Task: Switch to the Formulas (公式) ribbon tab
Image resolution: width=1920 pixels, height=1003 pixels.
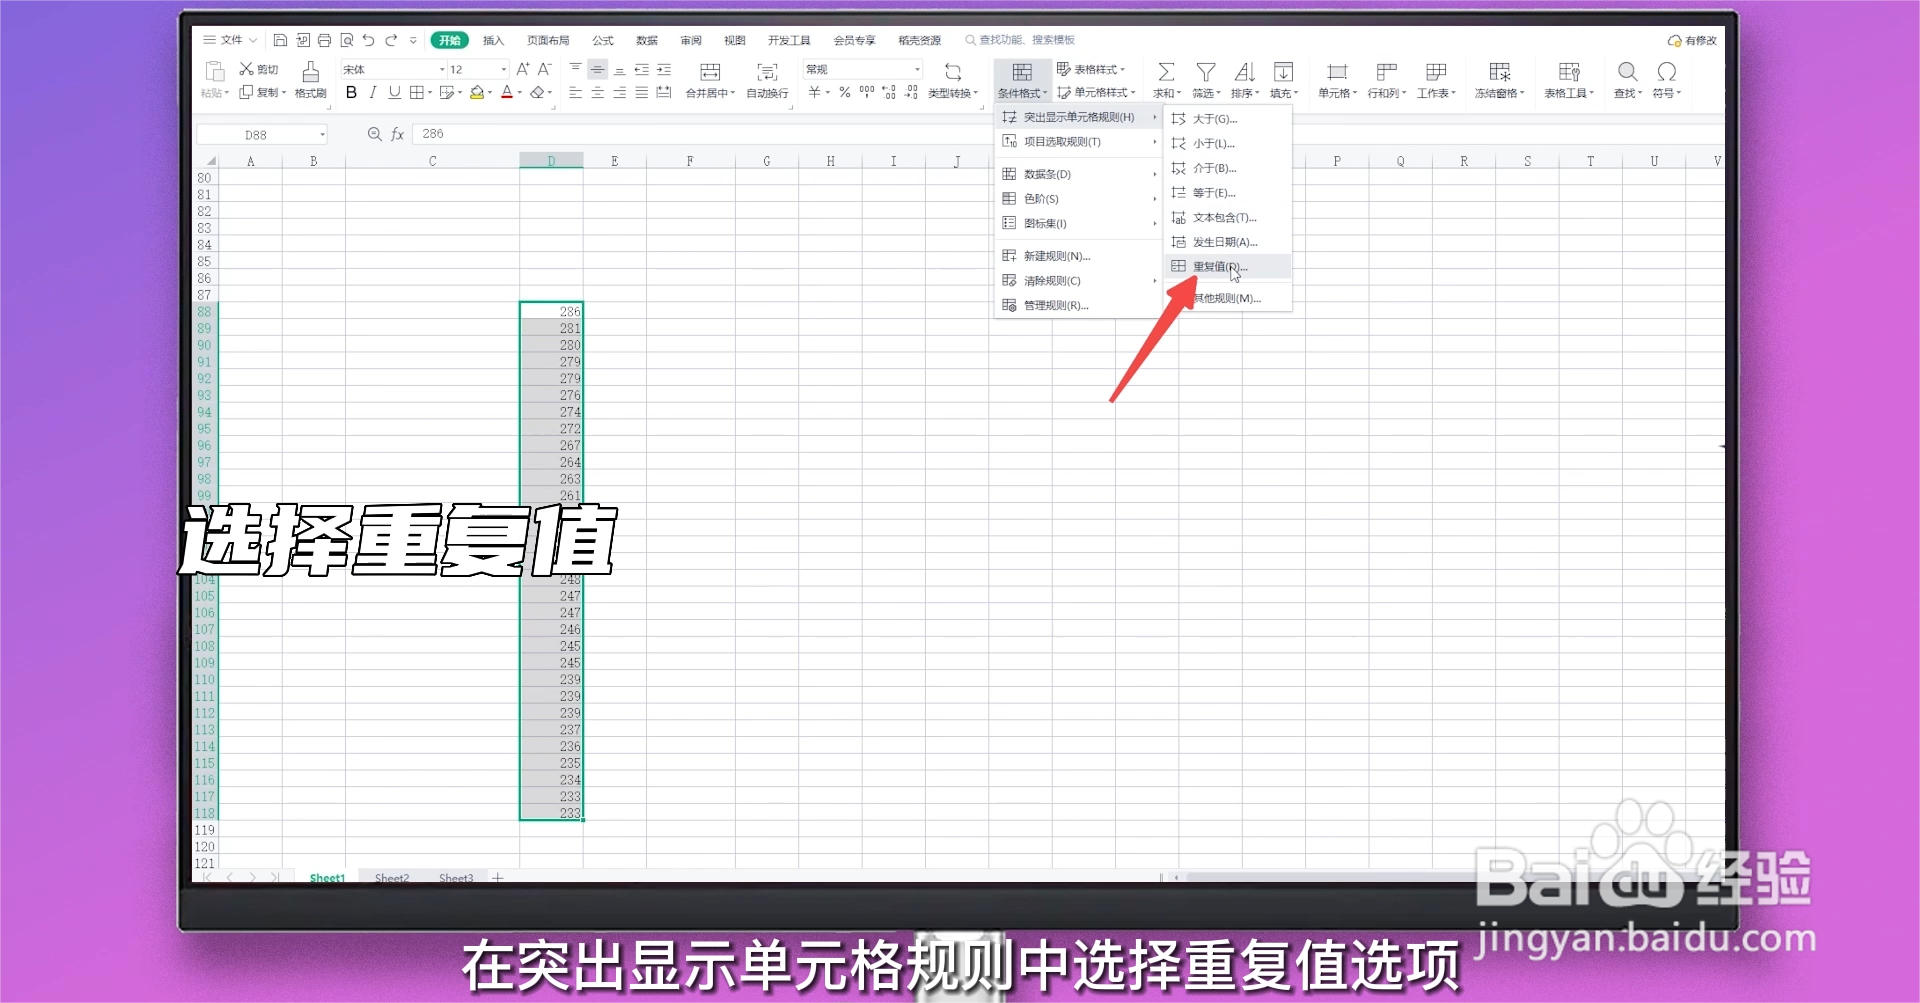Action: click(602, 40)
